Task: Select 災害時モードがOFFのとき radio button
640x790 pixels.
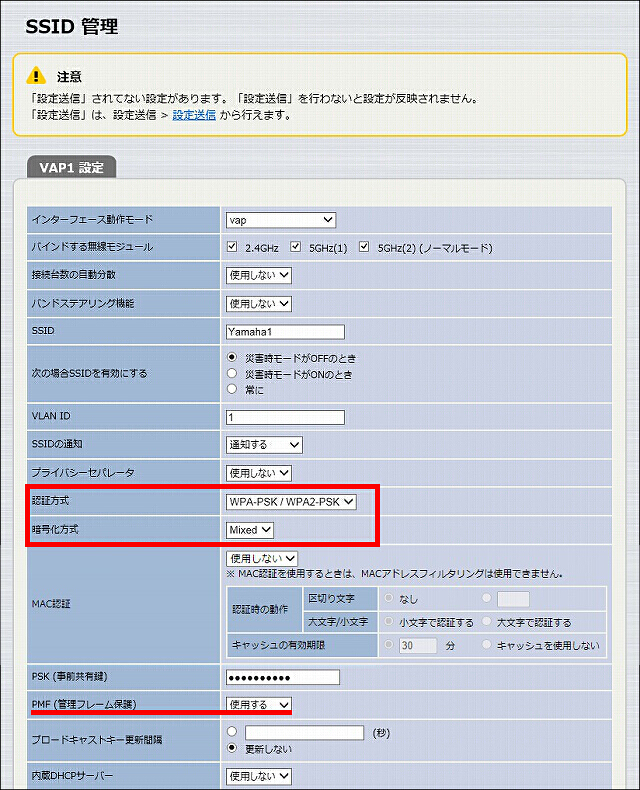Action: point(232,357)
